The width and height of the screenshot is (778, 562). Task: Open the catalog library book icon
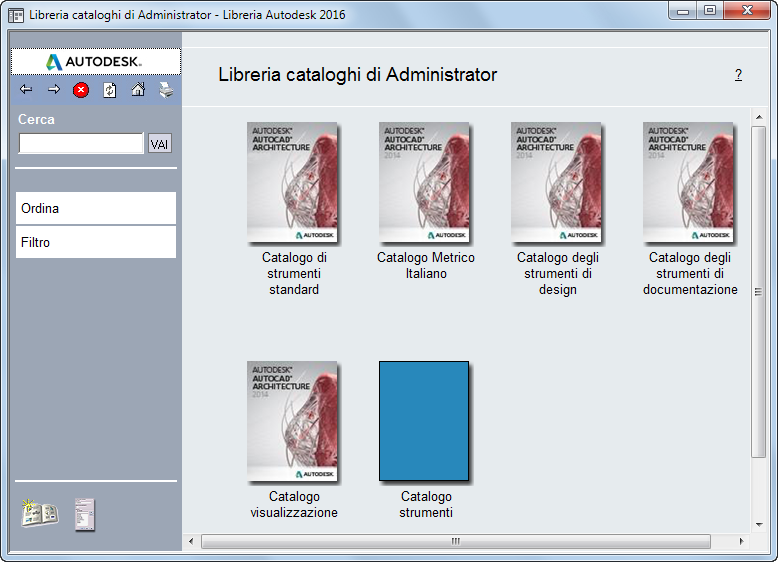(x=40, y=513)
